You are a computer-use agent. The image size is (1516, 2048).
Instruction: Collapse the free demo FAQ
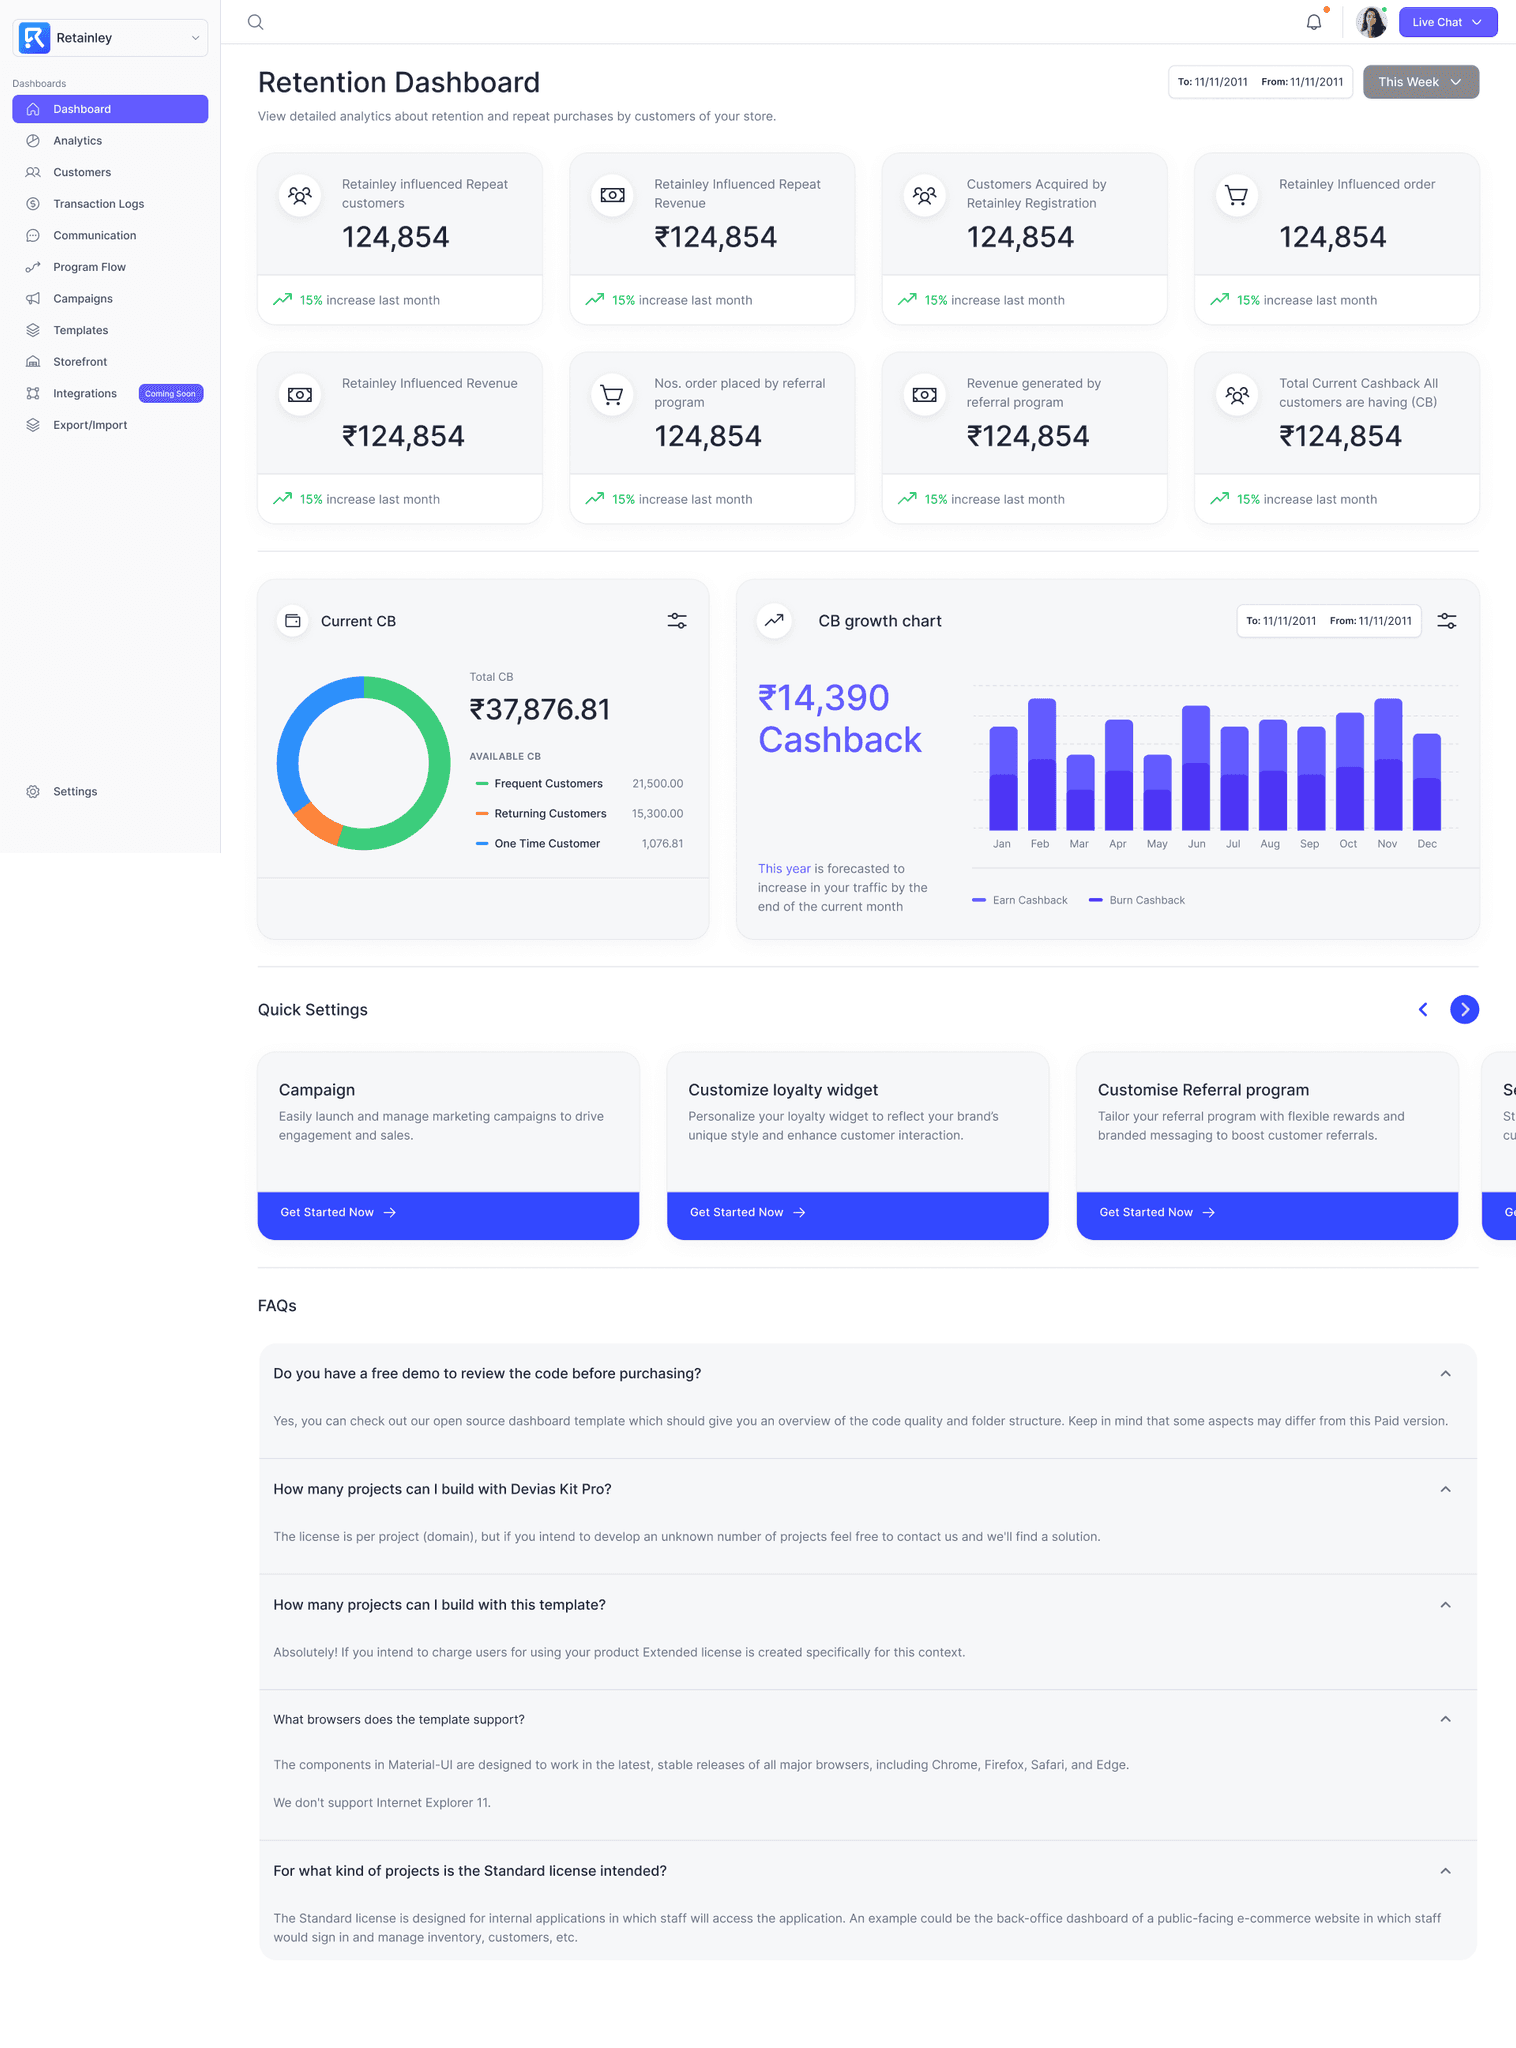pos(1445,1374)
